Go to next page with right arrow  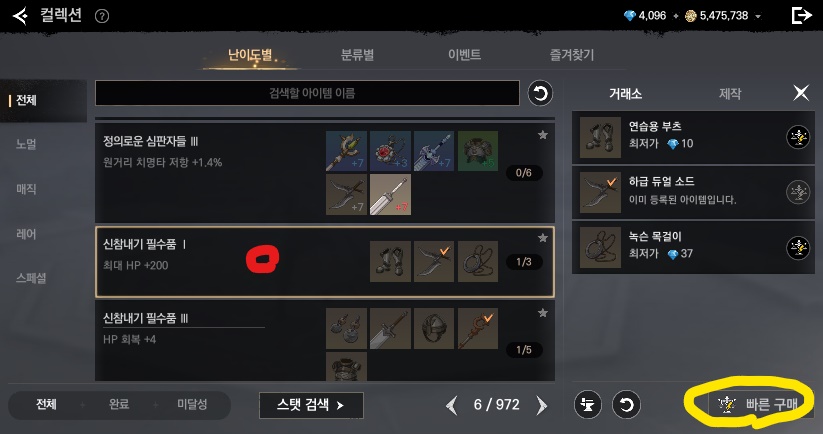(x=541, y=405)
